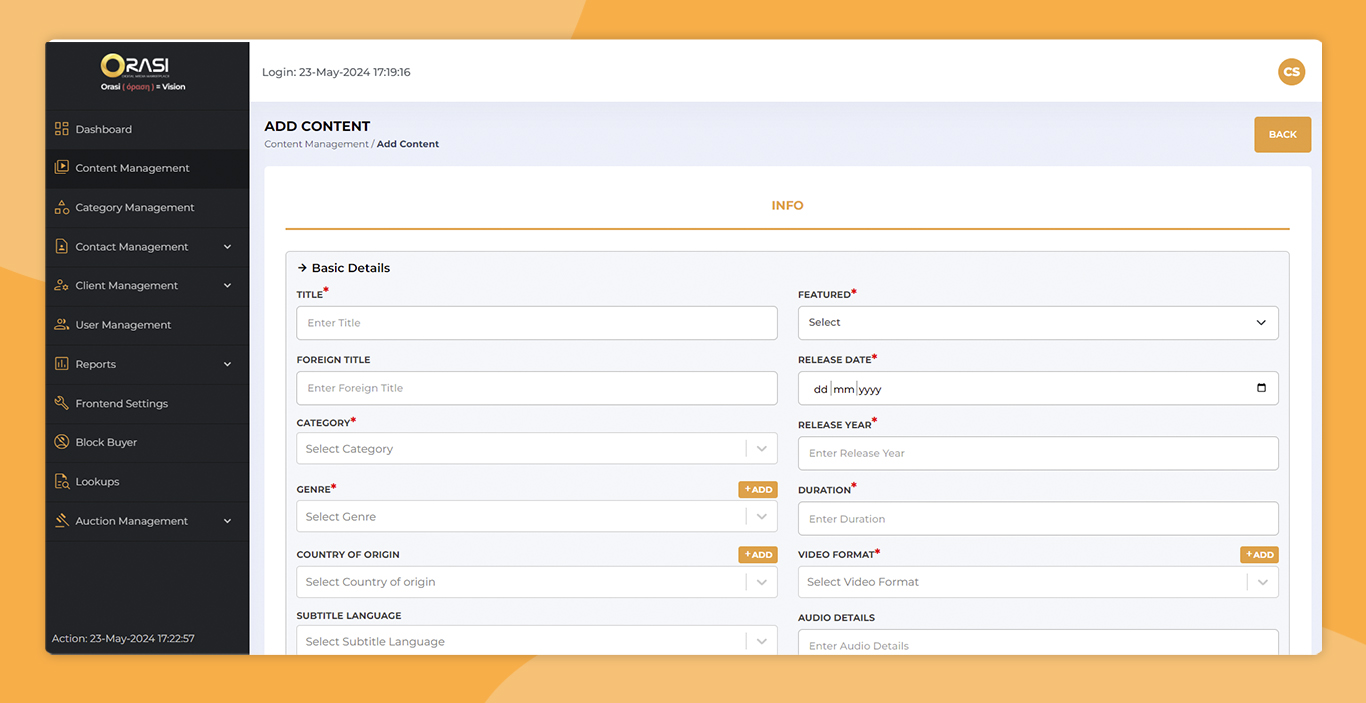Image resolution: width=1366 pixels, height=703 pixels.
Task: Click the Login timestamp text
Action: [336, 72]
